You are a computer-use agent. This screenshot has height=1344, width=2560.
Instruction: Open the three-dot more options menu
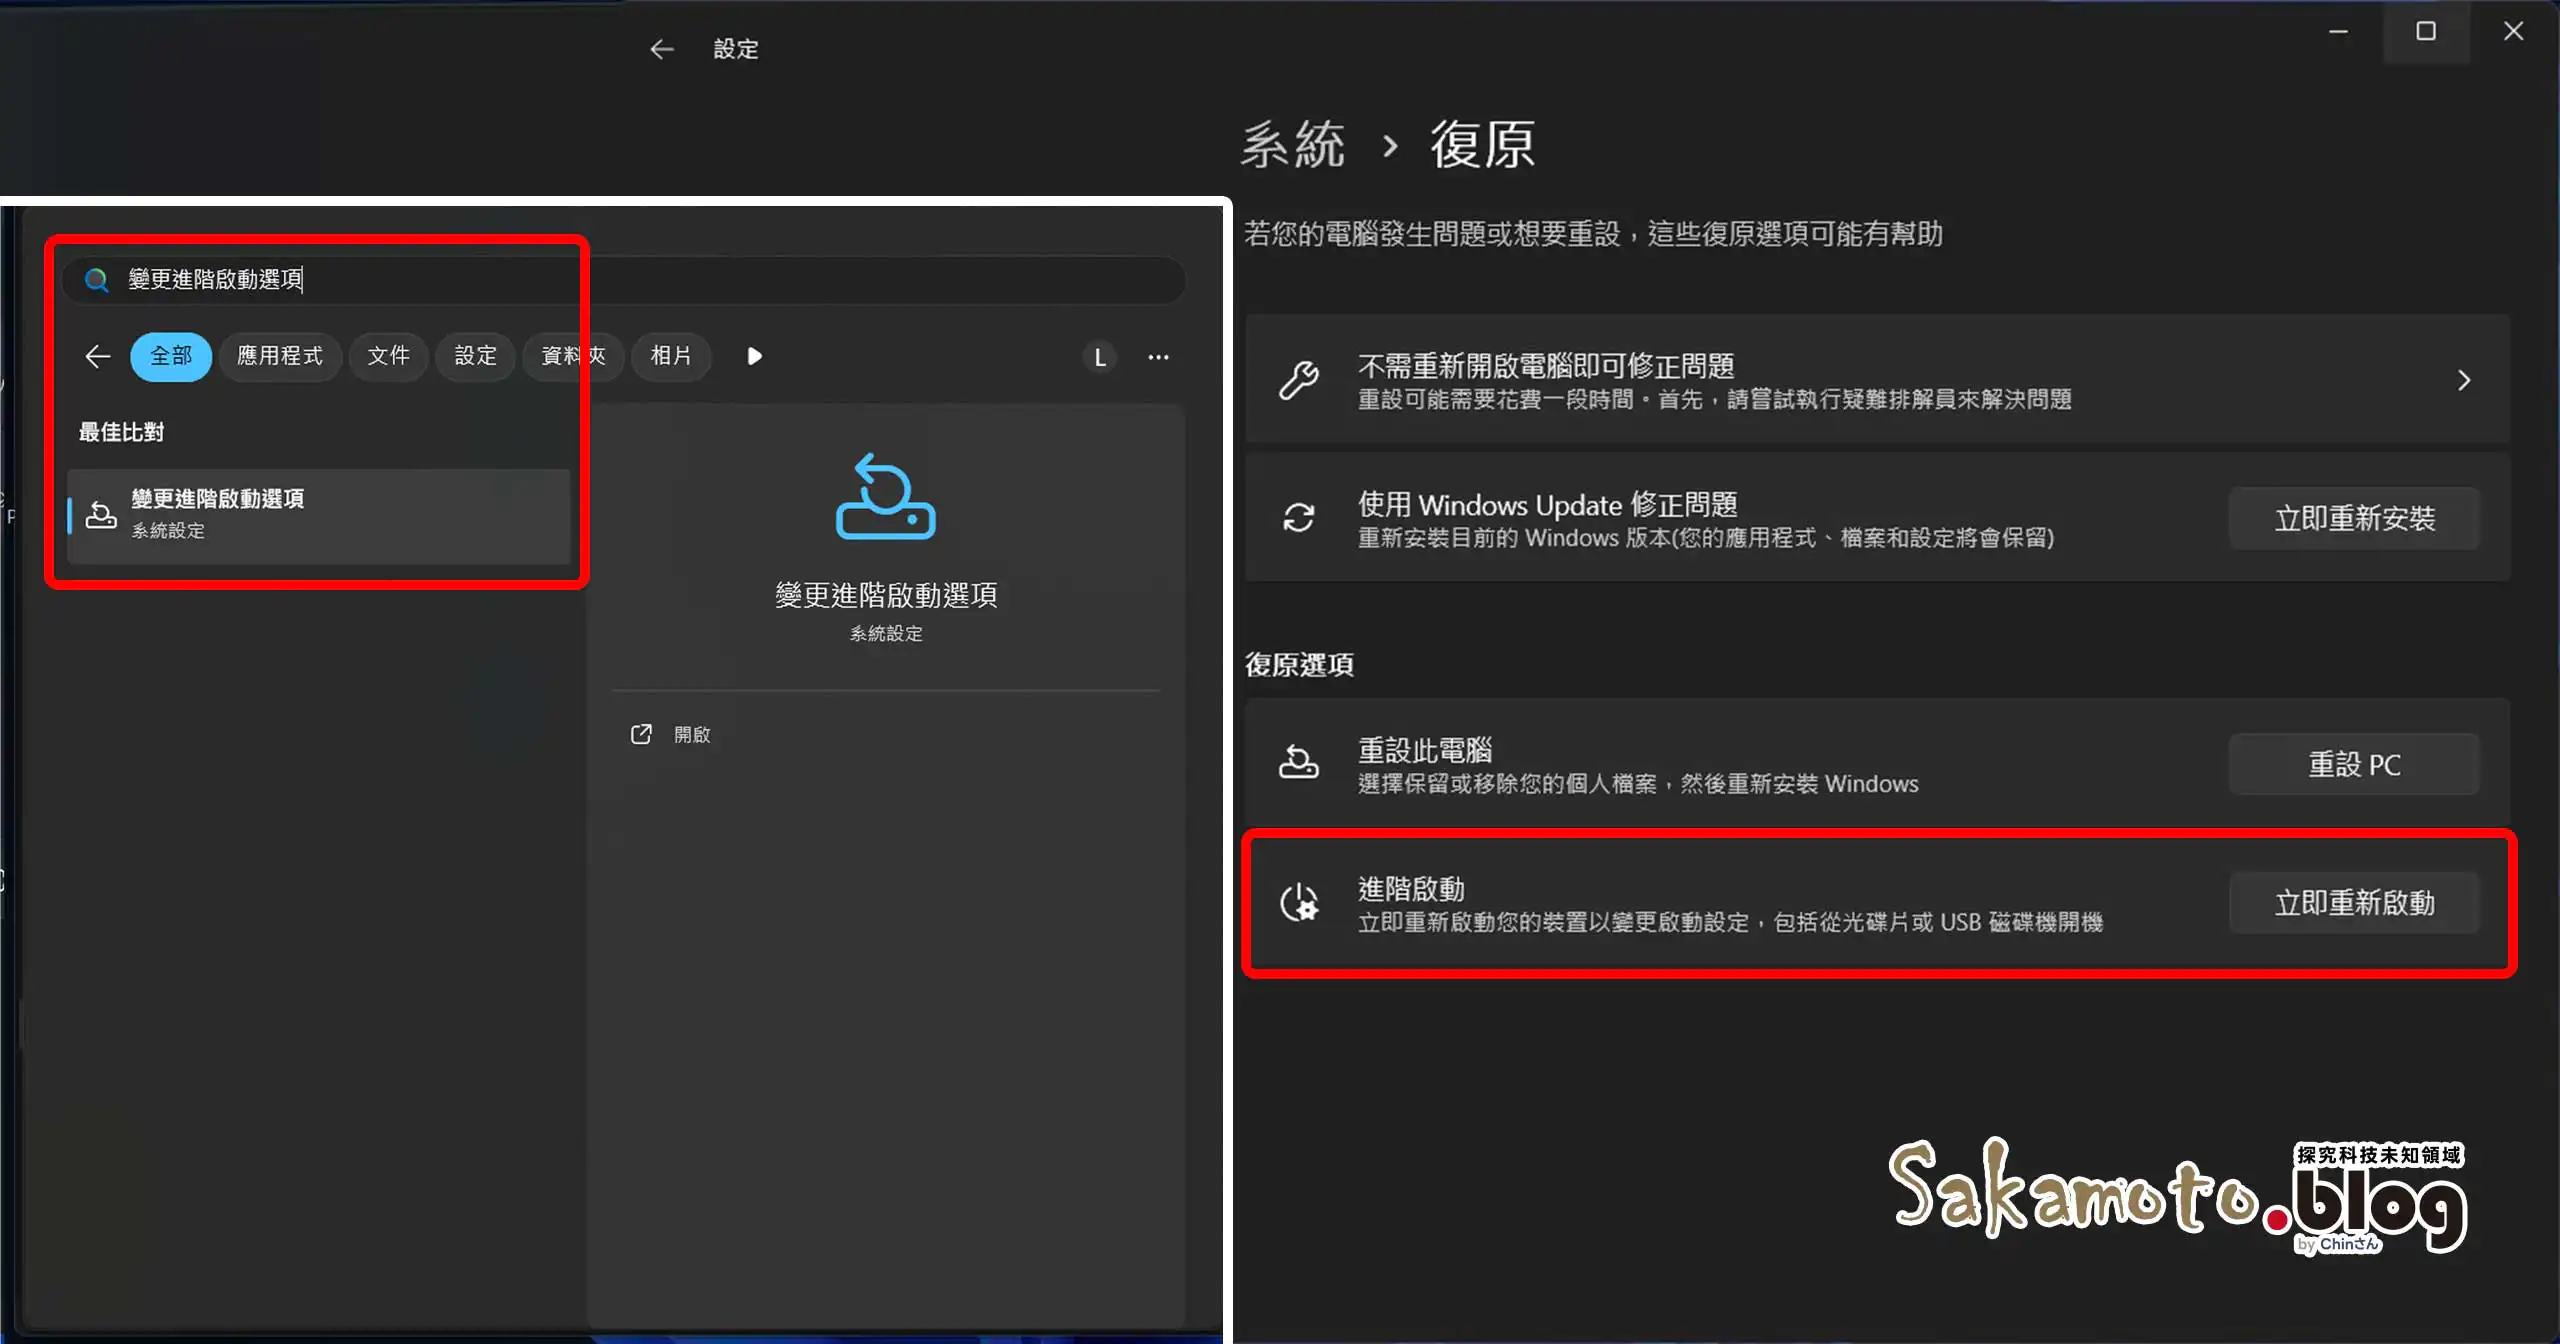click(1159, 357)
